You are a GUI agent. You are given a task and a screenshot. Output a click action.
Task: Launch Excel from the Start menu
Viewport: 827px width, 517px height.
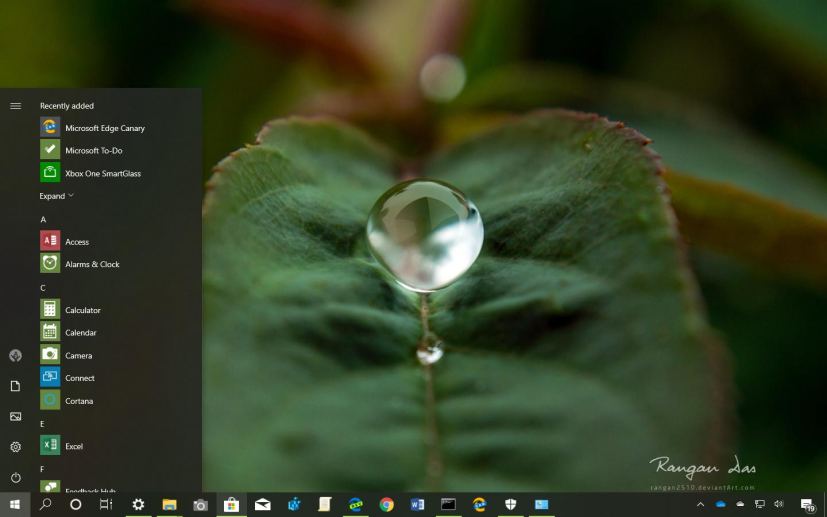pyautogui.click(x=73, y=446)
